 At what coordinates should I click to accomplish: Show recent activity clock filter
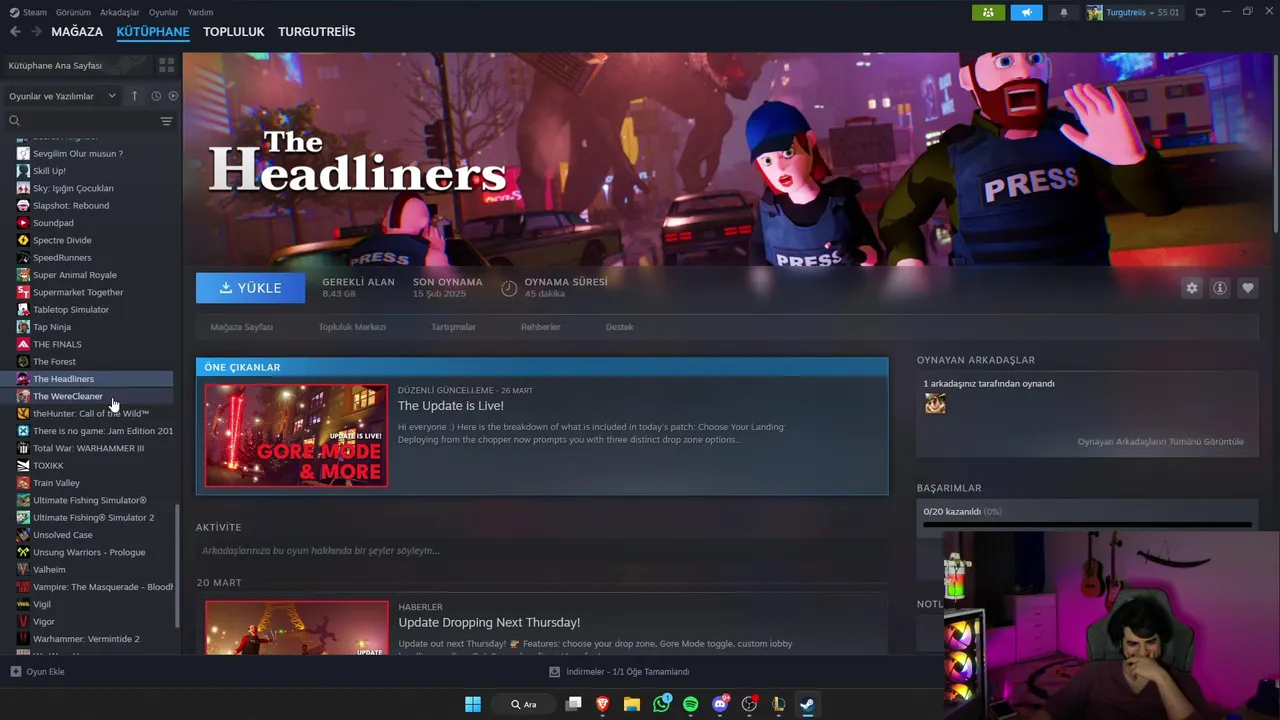[x=156, y=96]
